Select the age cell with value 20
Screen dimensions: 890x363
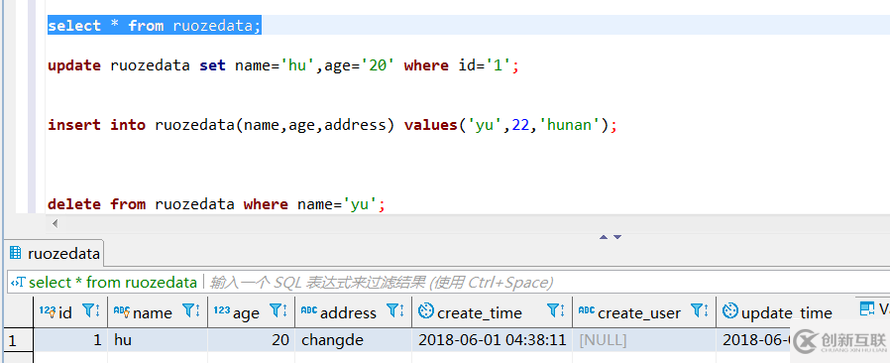(251, 340)
